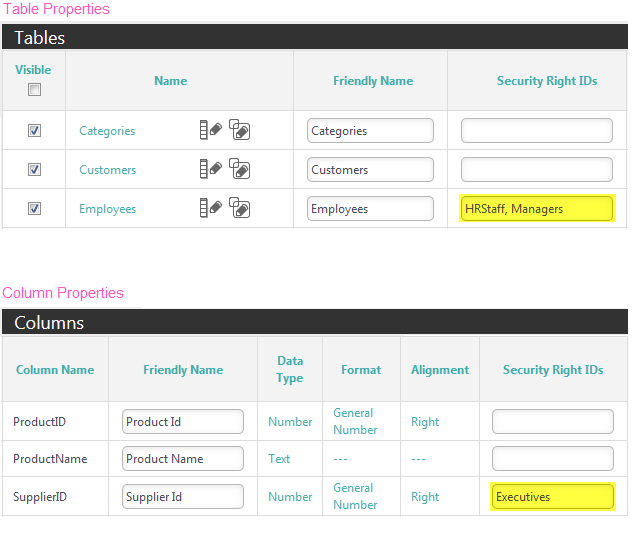
Task: Click the Column Properties heading
Action: (x=63, y=293)
